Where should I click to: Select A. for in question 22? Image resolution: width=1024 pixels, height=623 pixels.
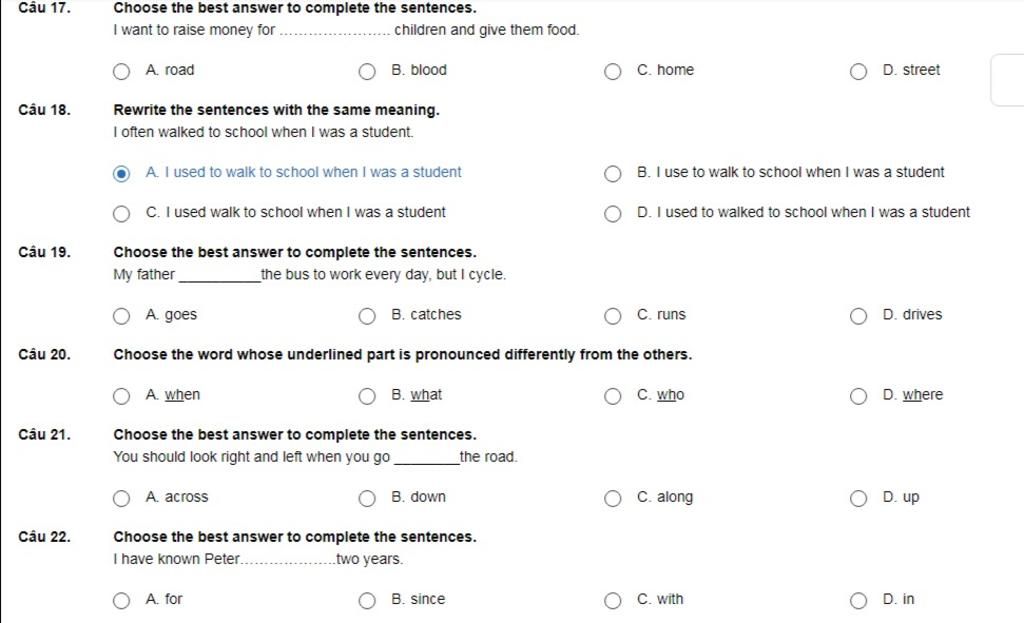click(121, 600)
